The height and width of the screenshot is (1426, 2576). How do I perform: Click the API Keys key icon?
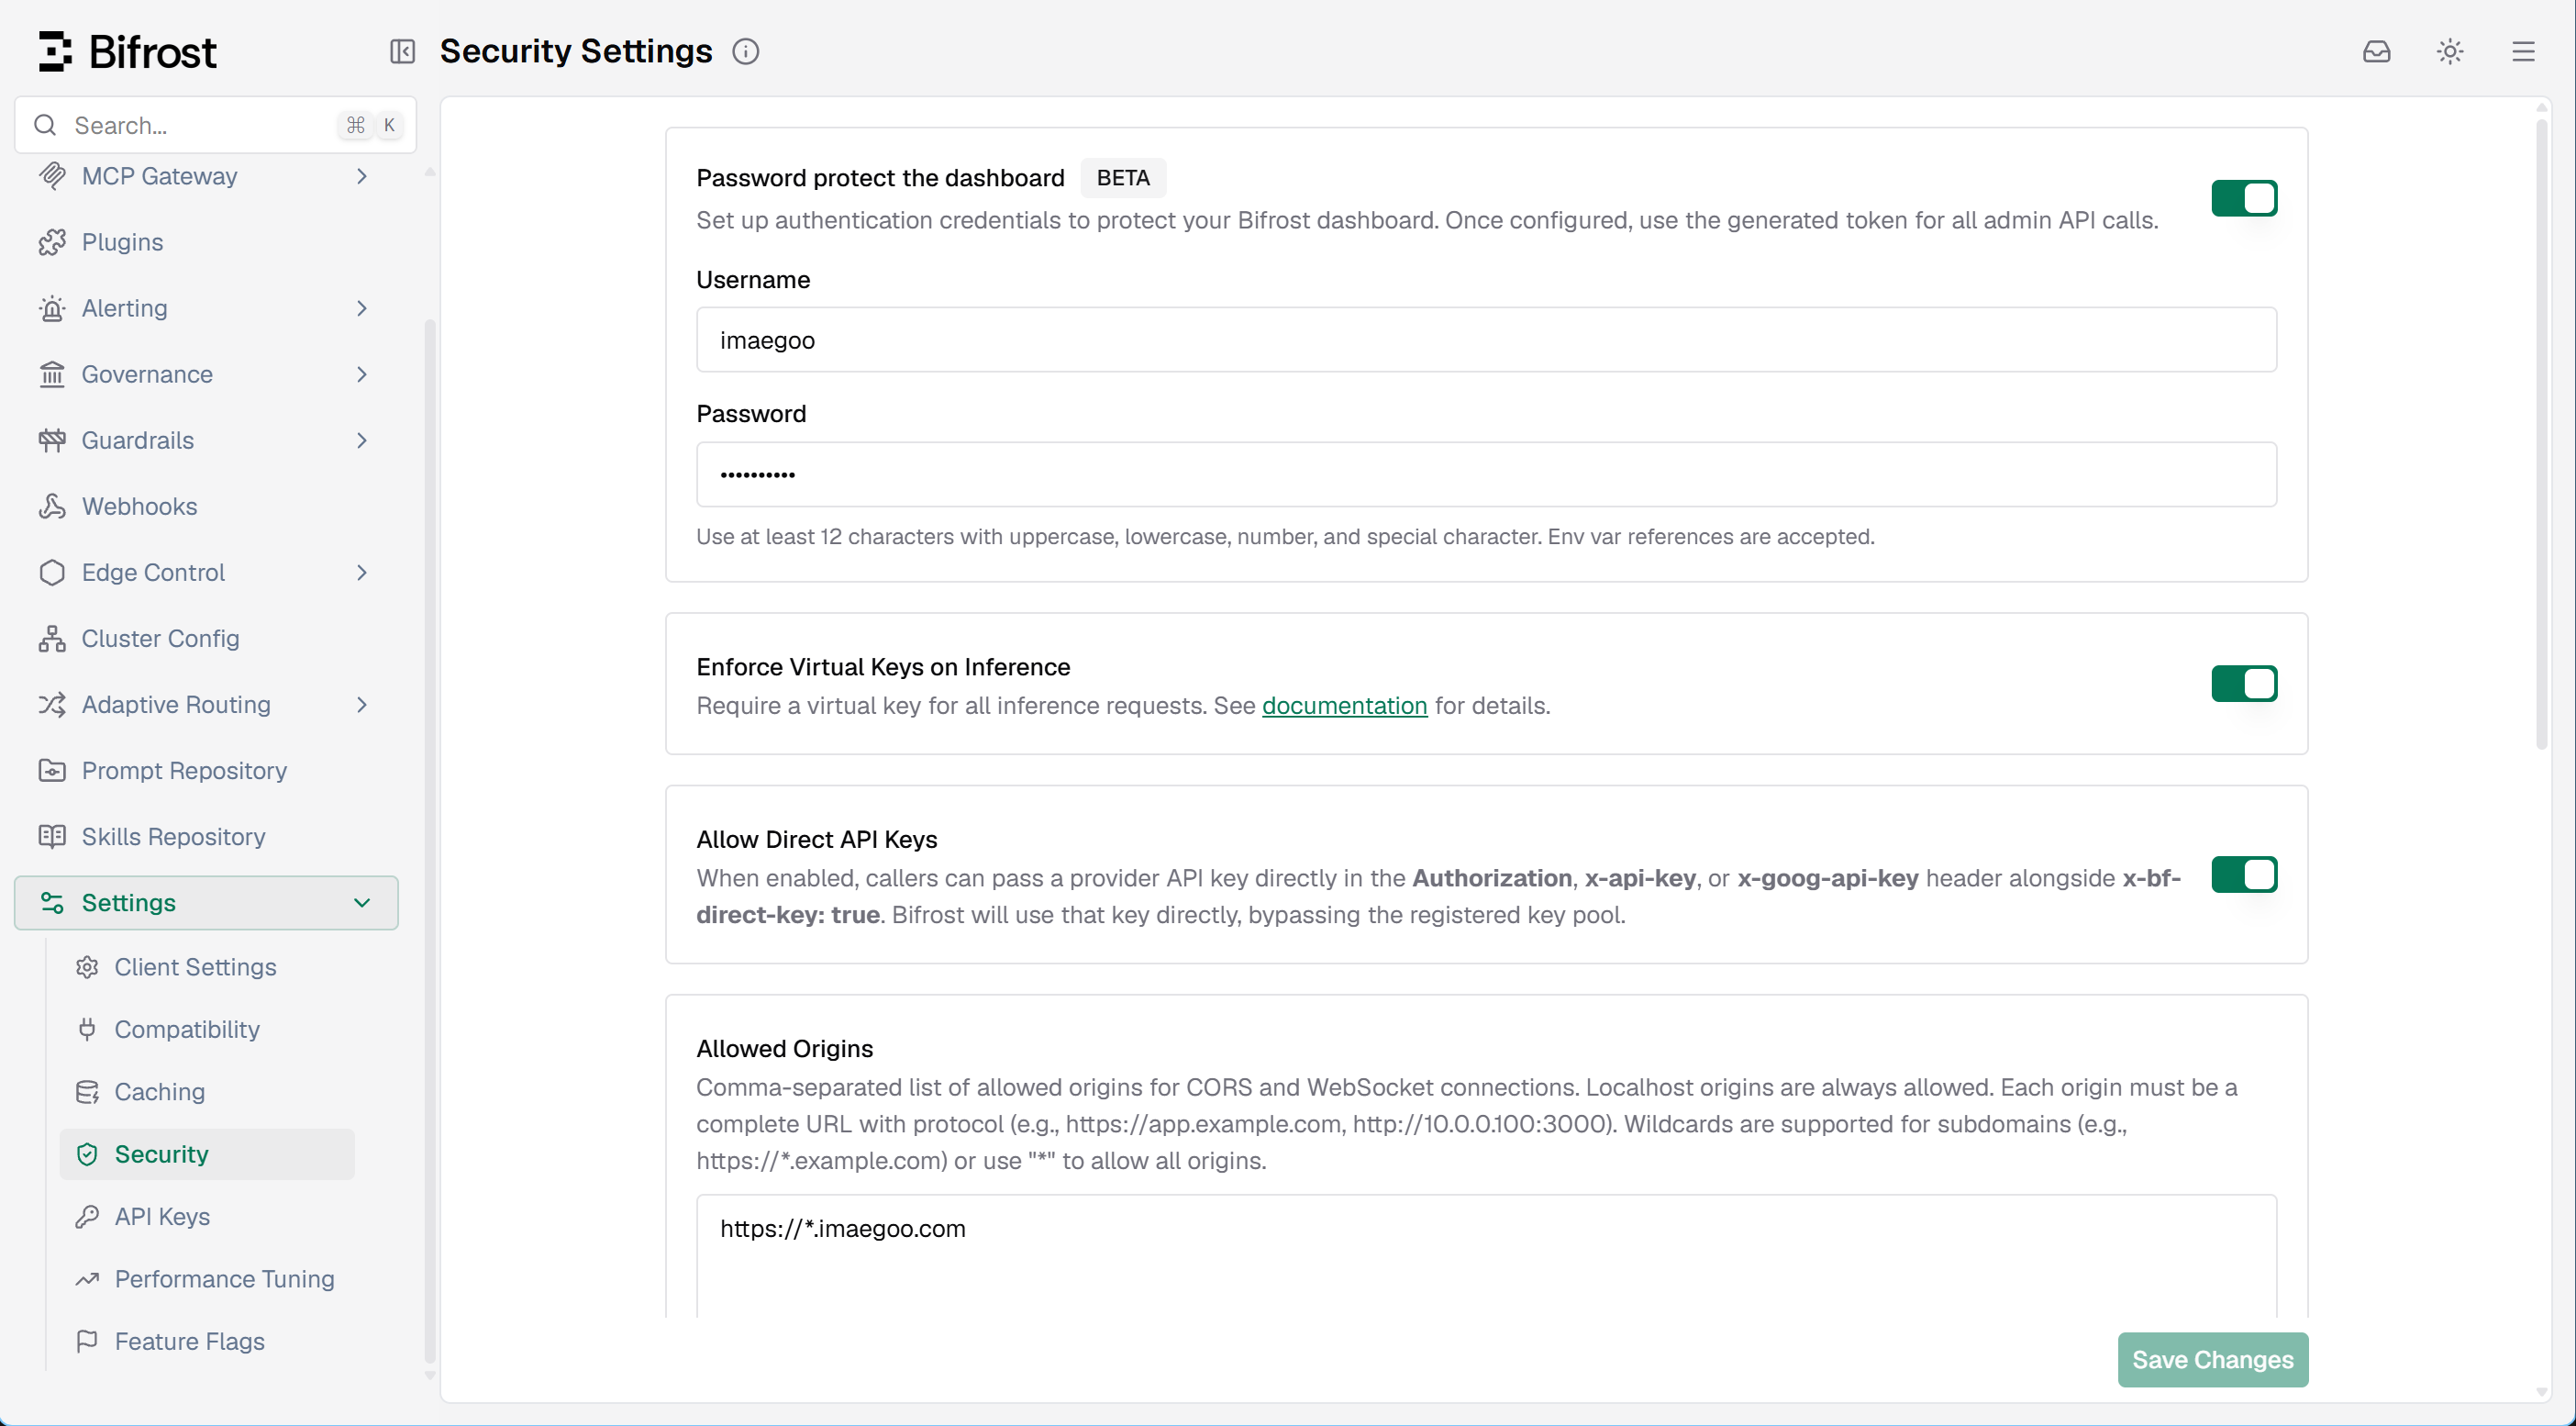[x=87, y=1216]
